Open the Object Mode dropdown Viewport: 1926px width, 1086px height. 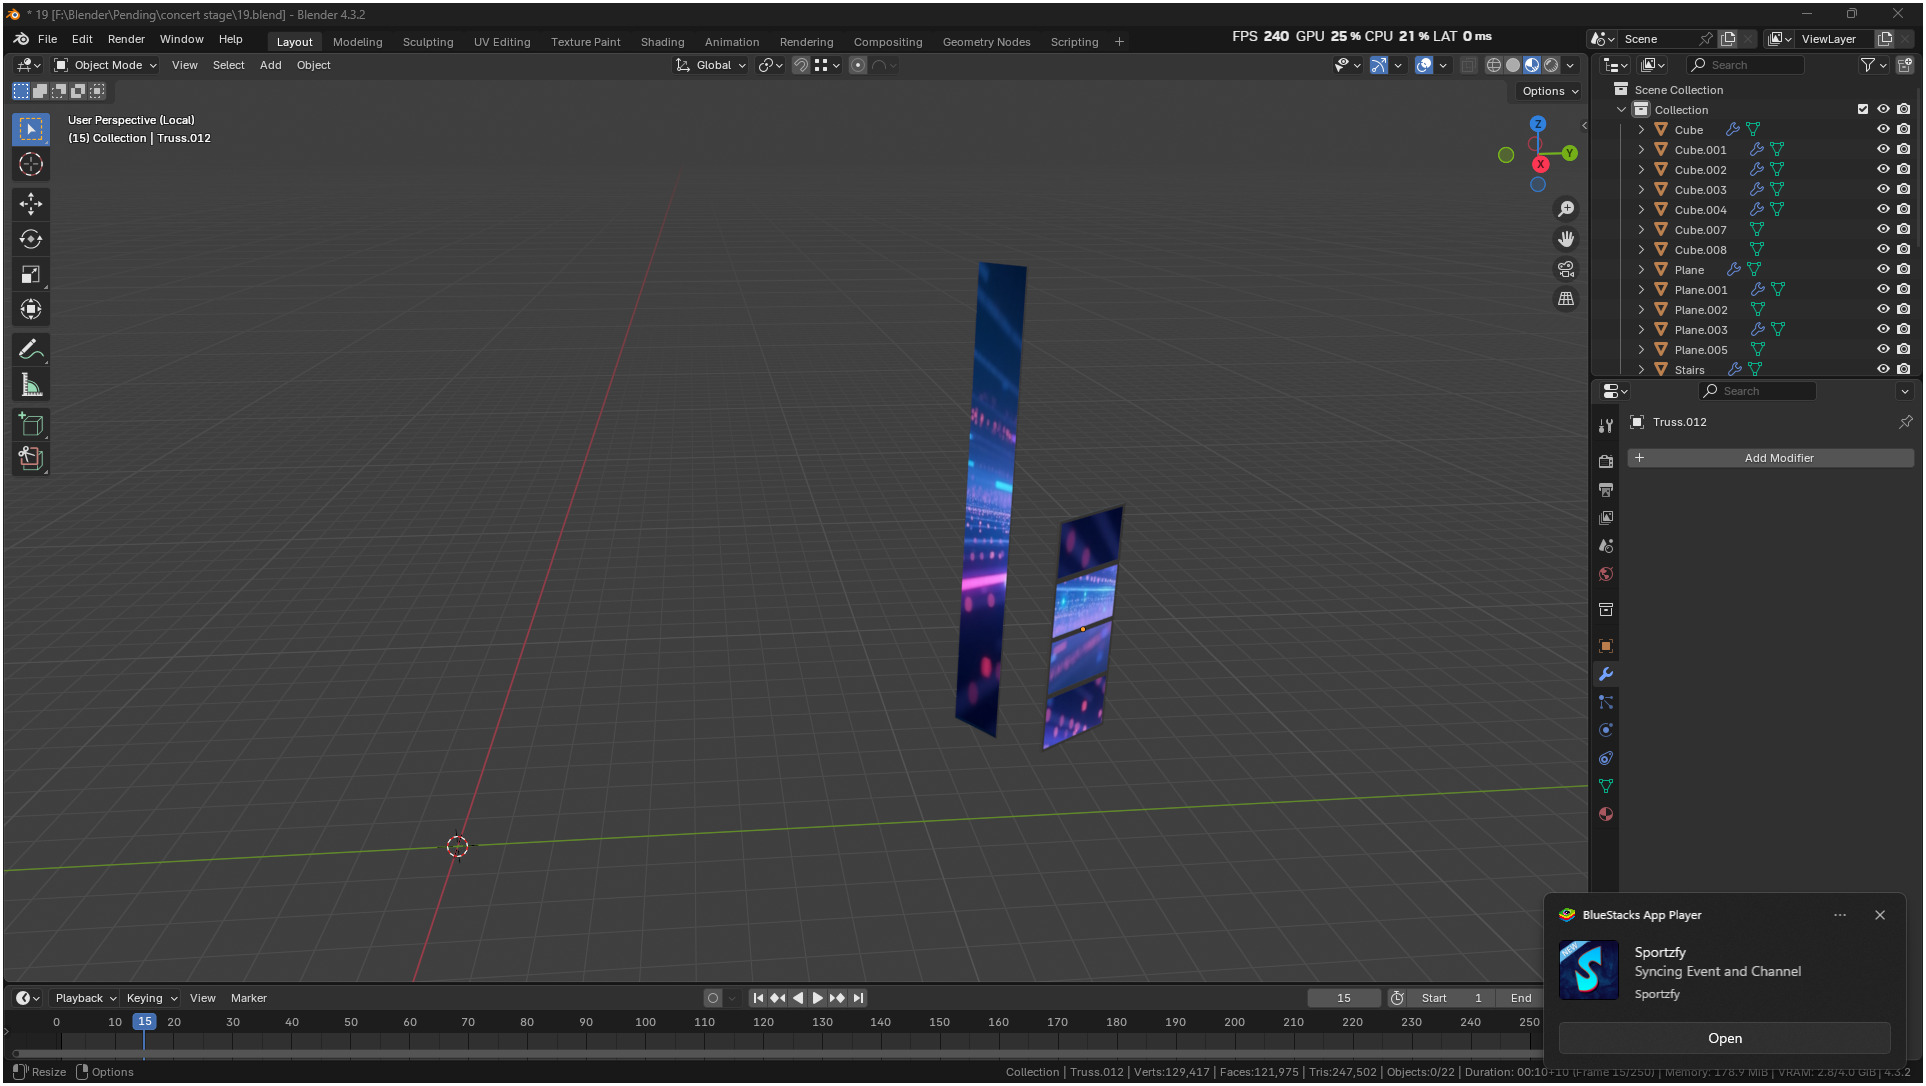[106, 65]
